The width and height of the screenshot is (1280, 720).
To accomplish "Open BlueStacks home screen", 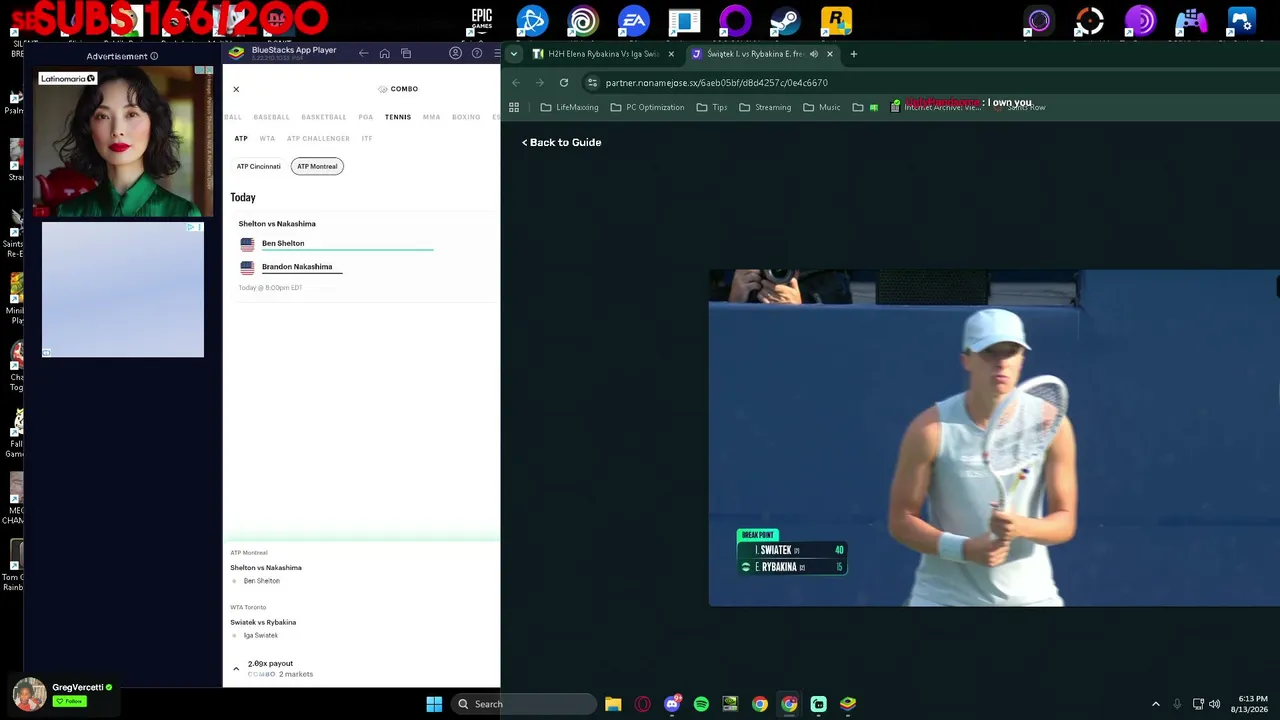I will click(385, 53).
